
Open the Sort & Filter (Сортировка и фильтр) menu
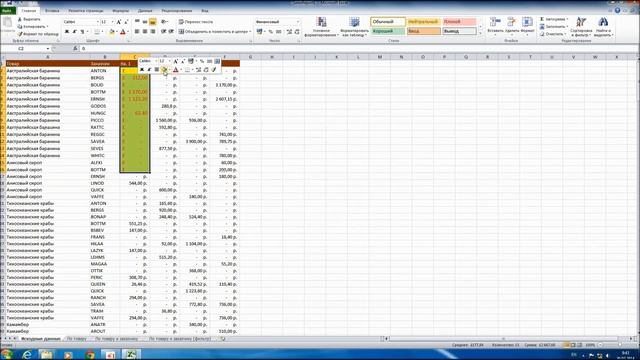(581, 27)
